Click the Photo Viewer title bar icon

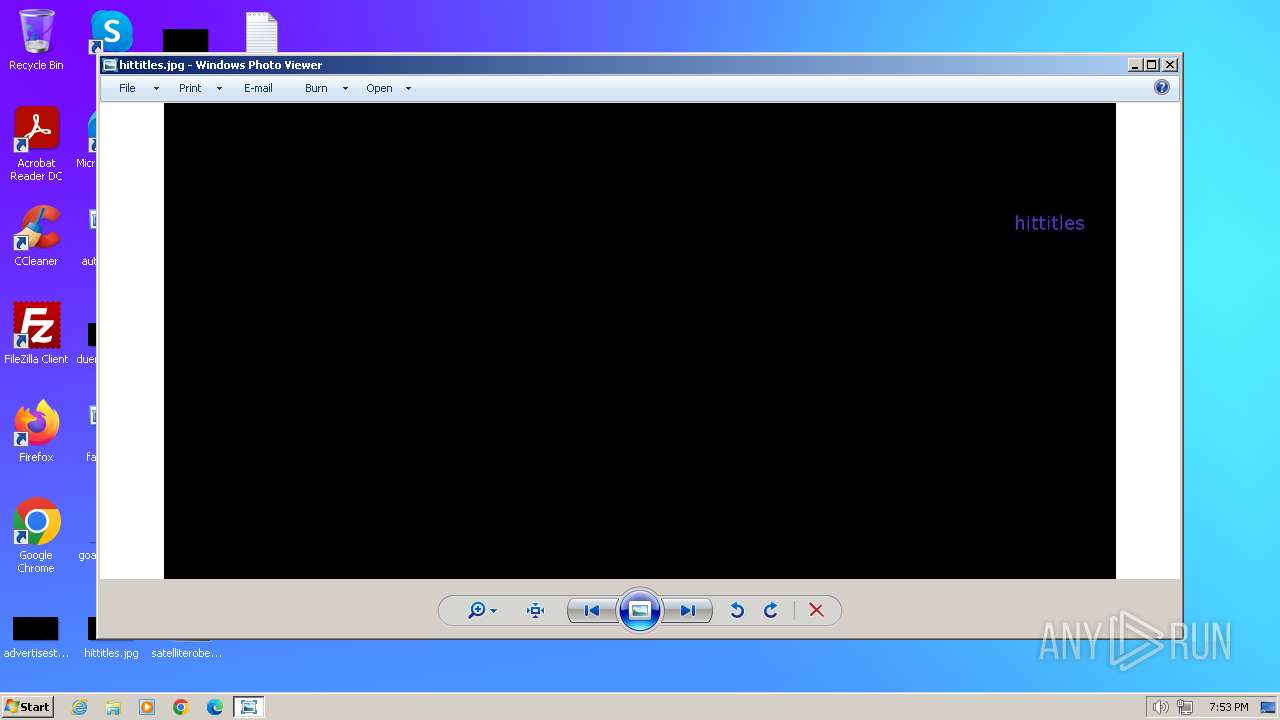coord(110,65)
